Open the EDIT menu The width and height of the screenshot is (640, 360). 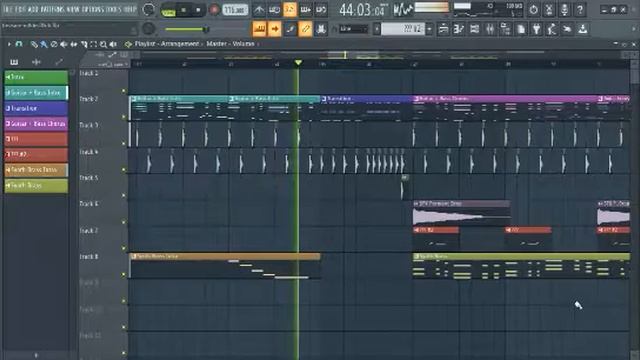pos(20,9)
